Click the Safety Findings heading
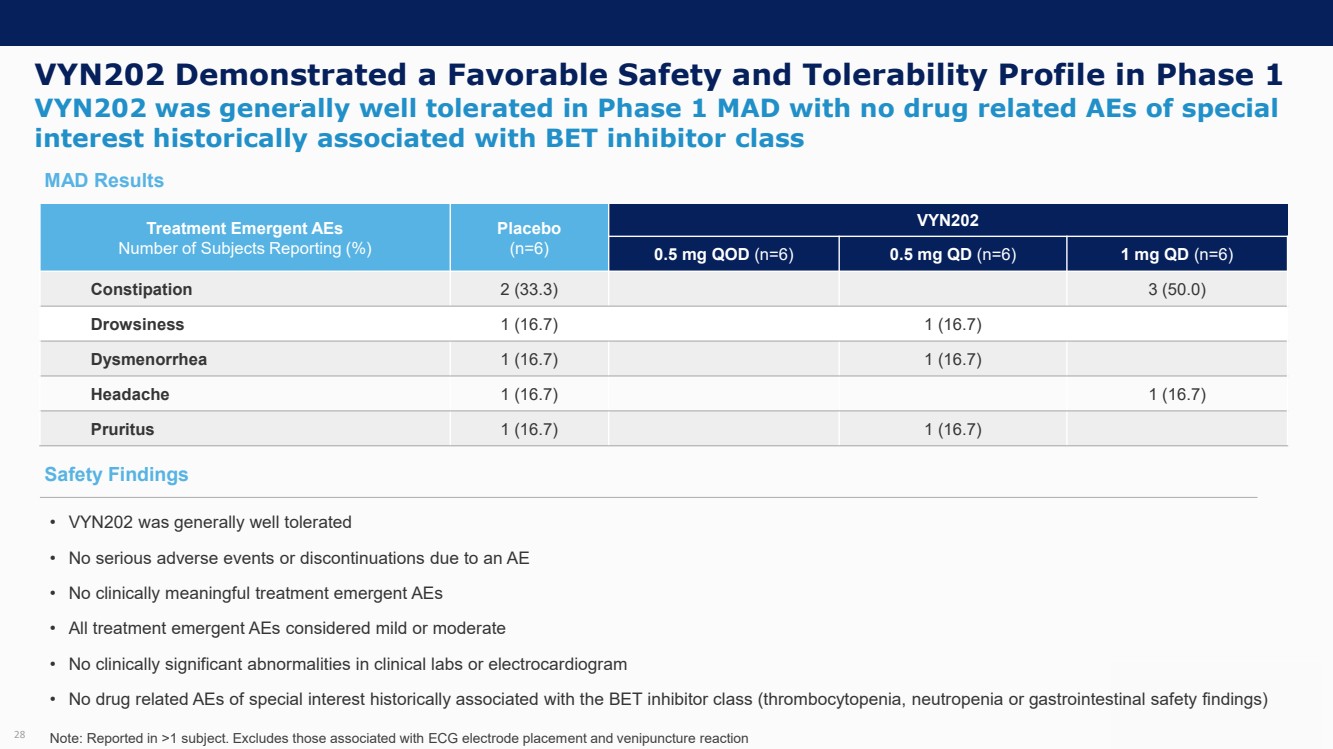1333x749 pixels. [116, 475]
